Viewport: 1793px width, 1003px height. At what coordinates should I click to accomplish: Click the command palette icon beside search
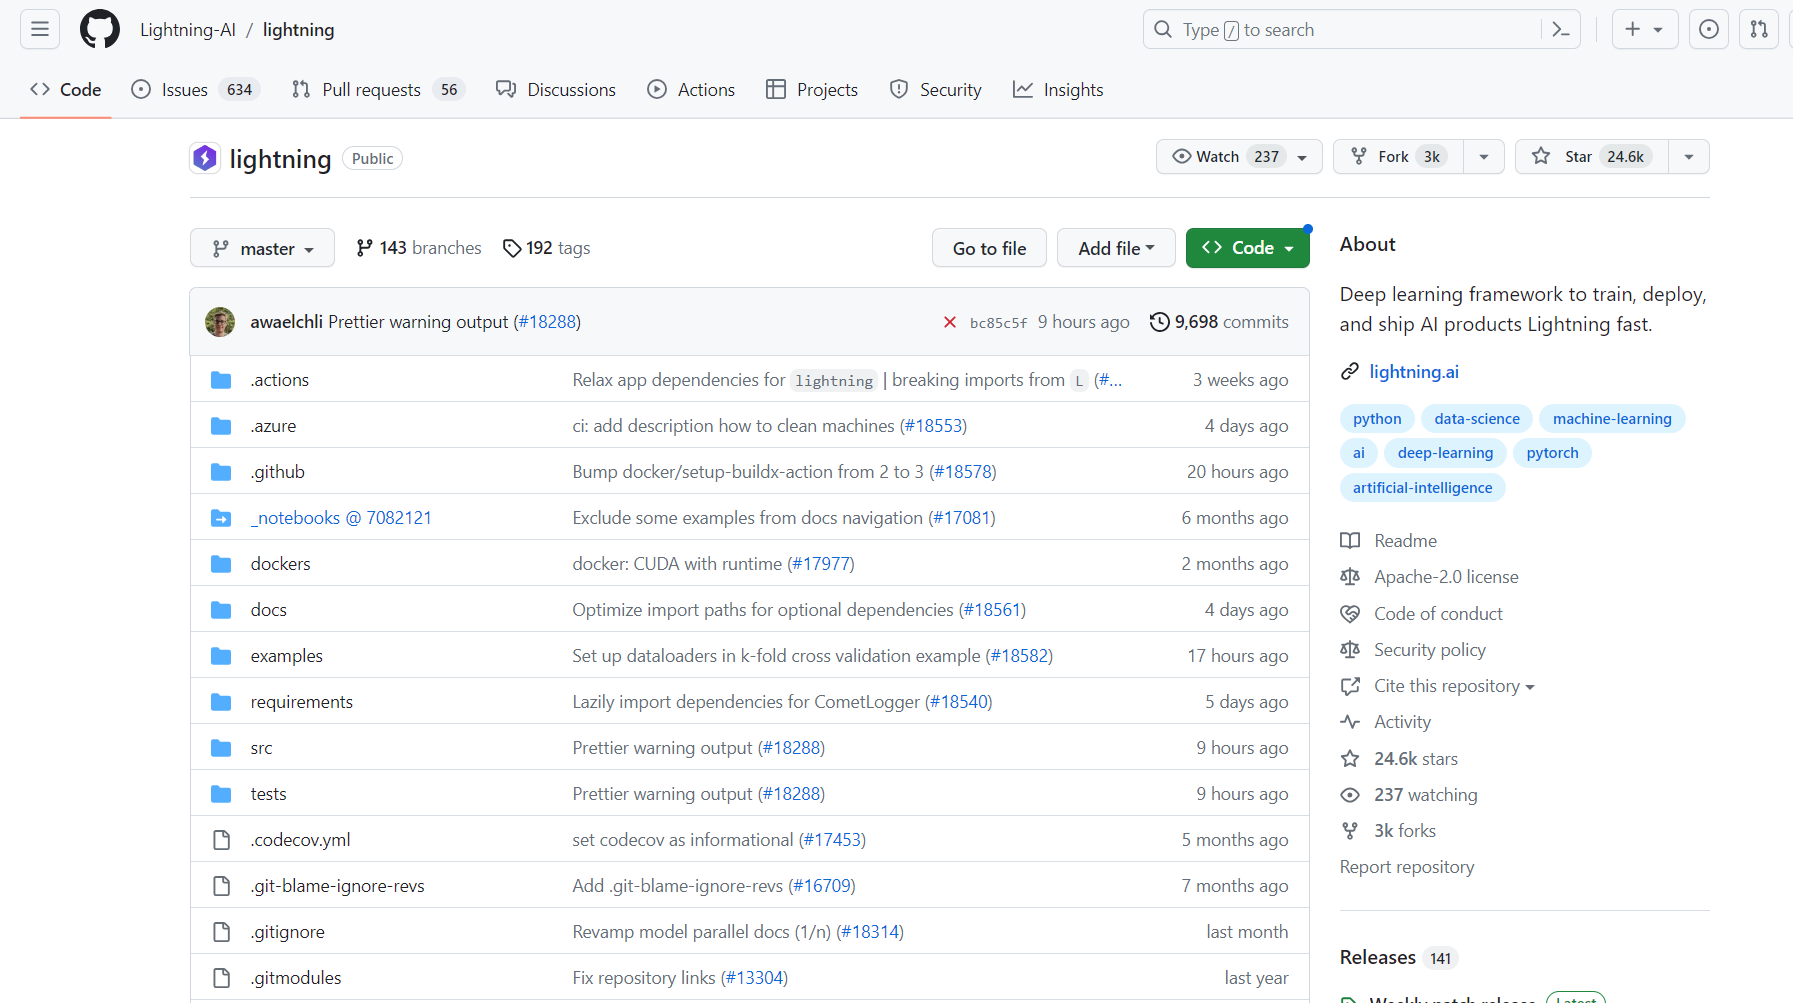pos(1560,29)
